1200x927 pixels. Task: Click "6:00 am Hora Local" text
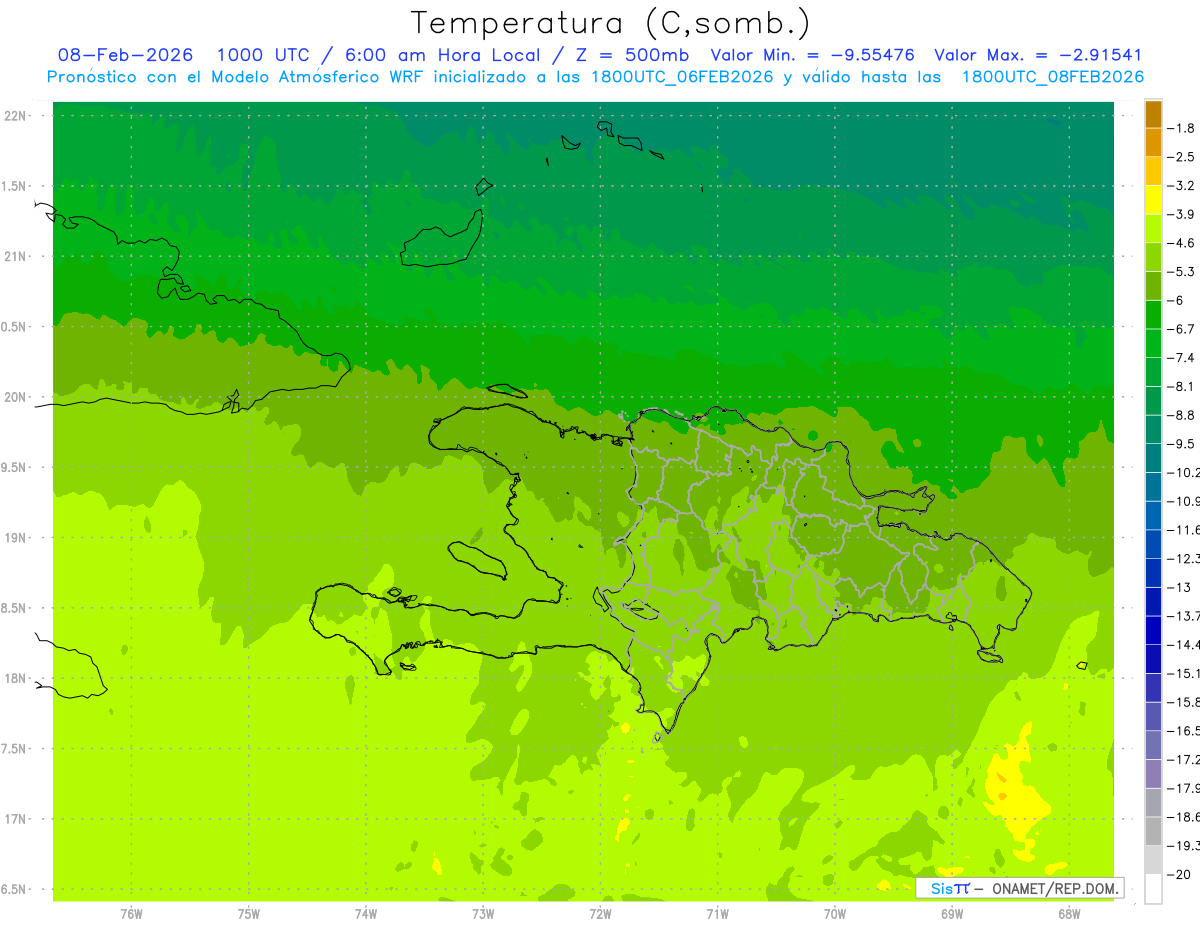(x=442, y=55)
